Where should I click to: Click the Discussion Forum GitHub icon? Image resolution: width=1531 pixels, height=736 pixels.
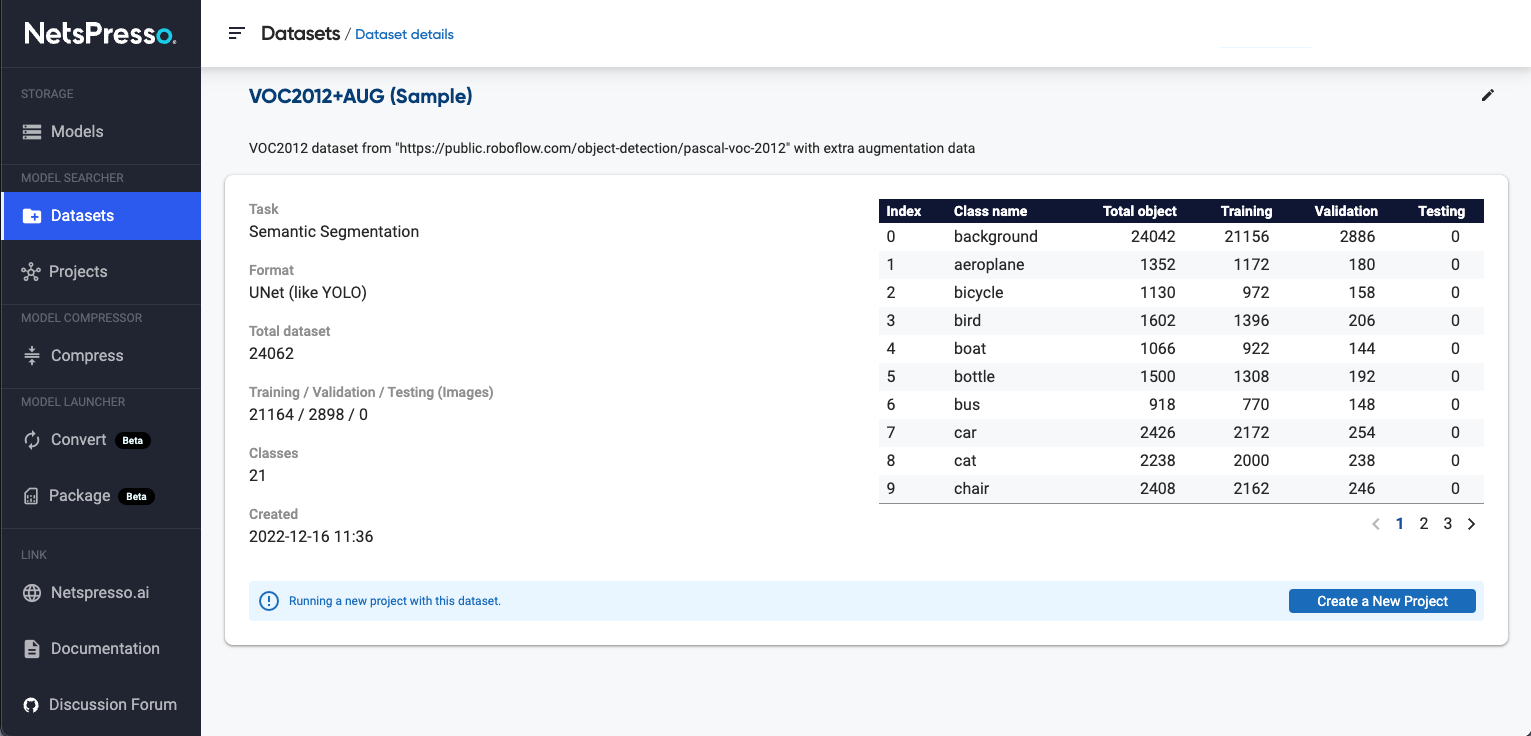click(31, 705)
